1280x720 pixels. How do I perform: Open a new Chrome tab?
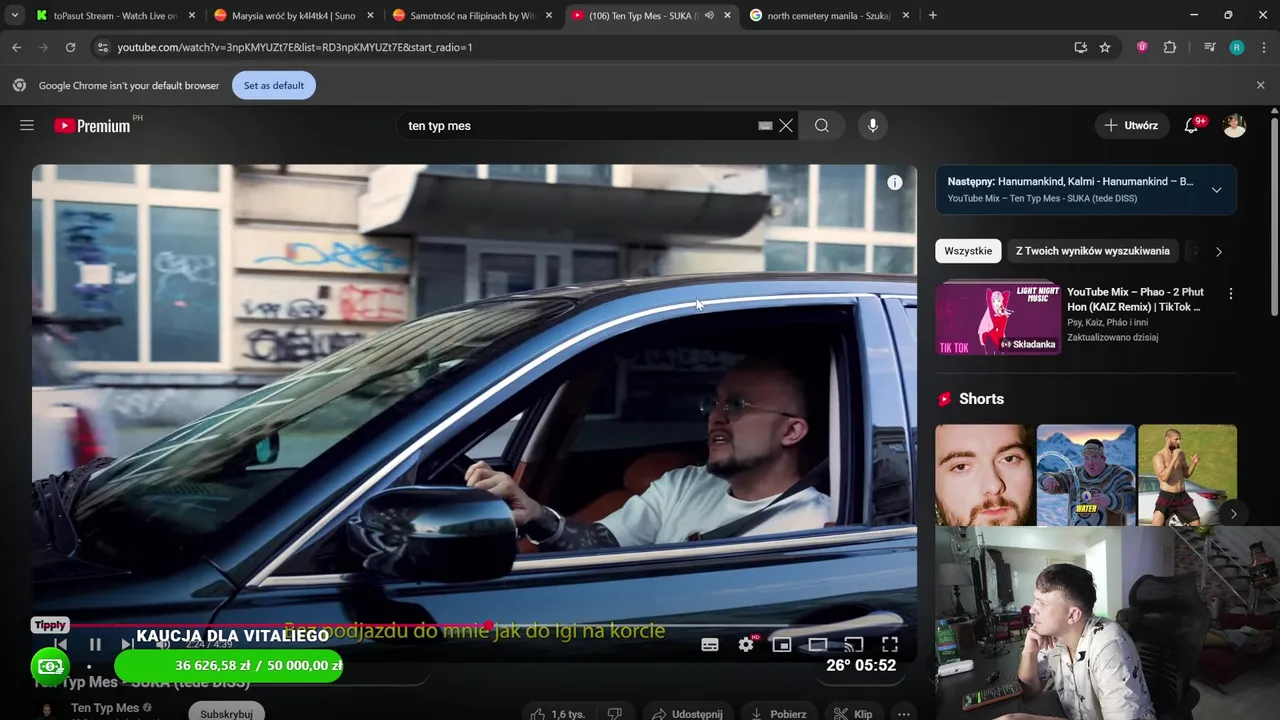tap(933, 16)
